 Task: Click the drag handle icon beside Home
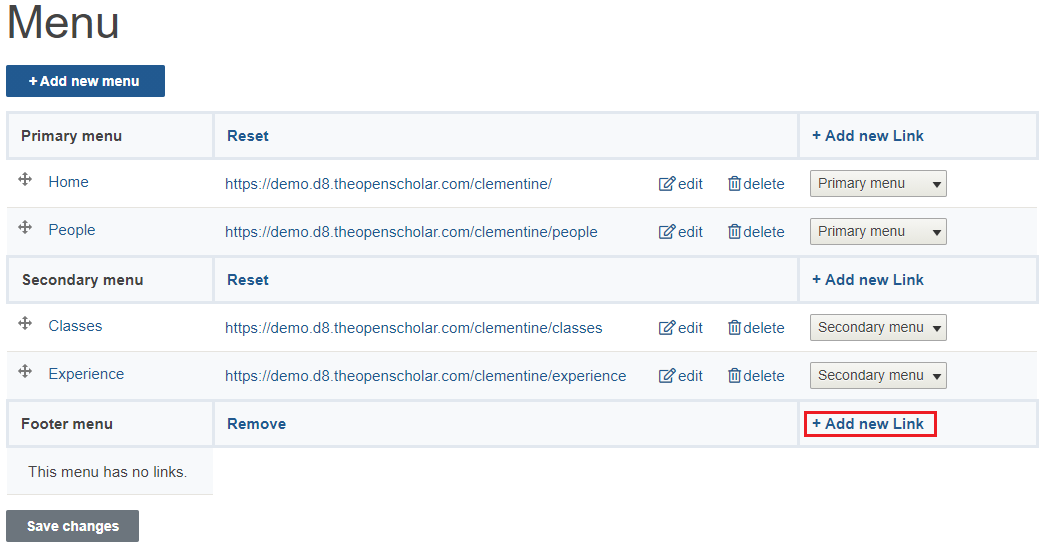coord(25,180)
